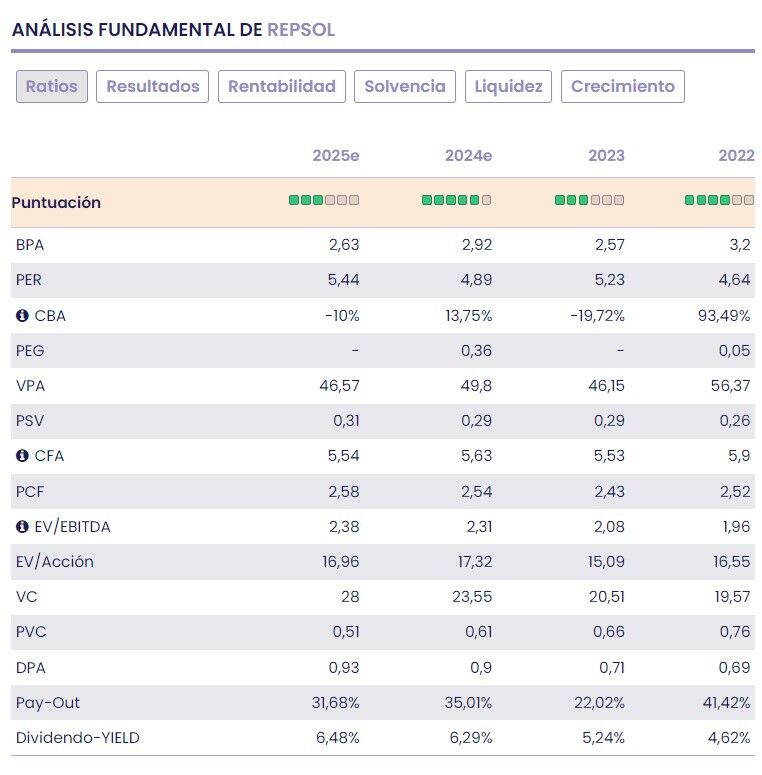Click the 2024e score rating squares
This screenshot has width=762, height=775.
click(x=456, y=200)
